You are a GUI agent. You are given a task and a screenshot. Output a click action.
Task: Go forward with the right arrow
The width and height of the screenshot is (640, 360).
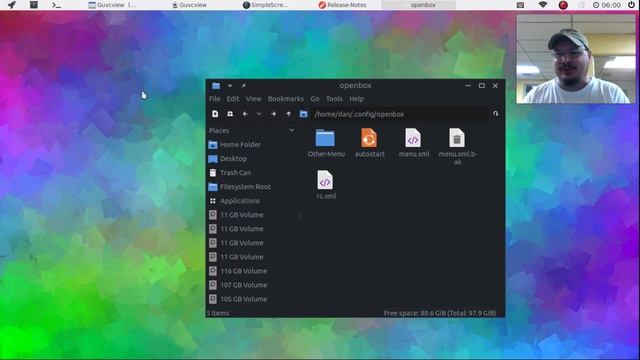pyautogui.click(x=273, y=114)
